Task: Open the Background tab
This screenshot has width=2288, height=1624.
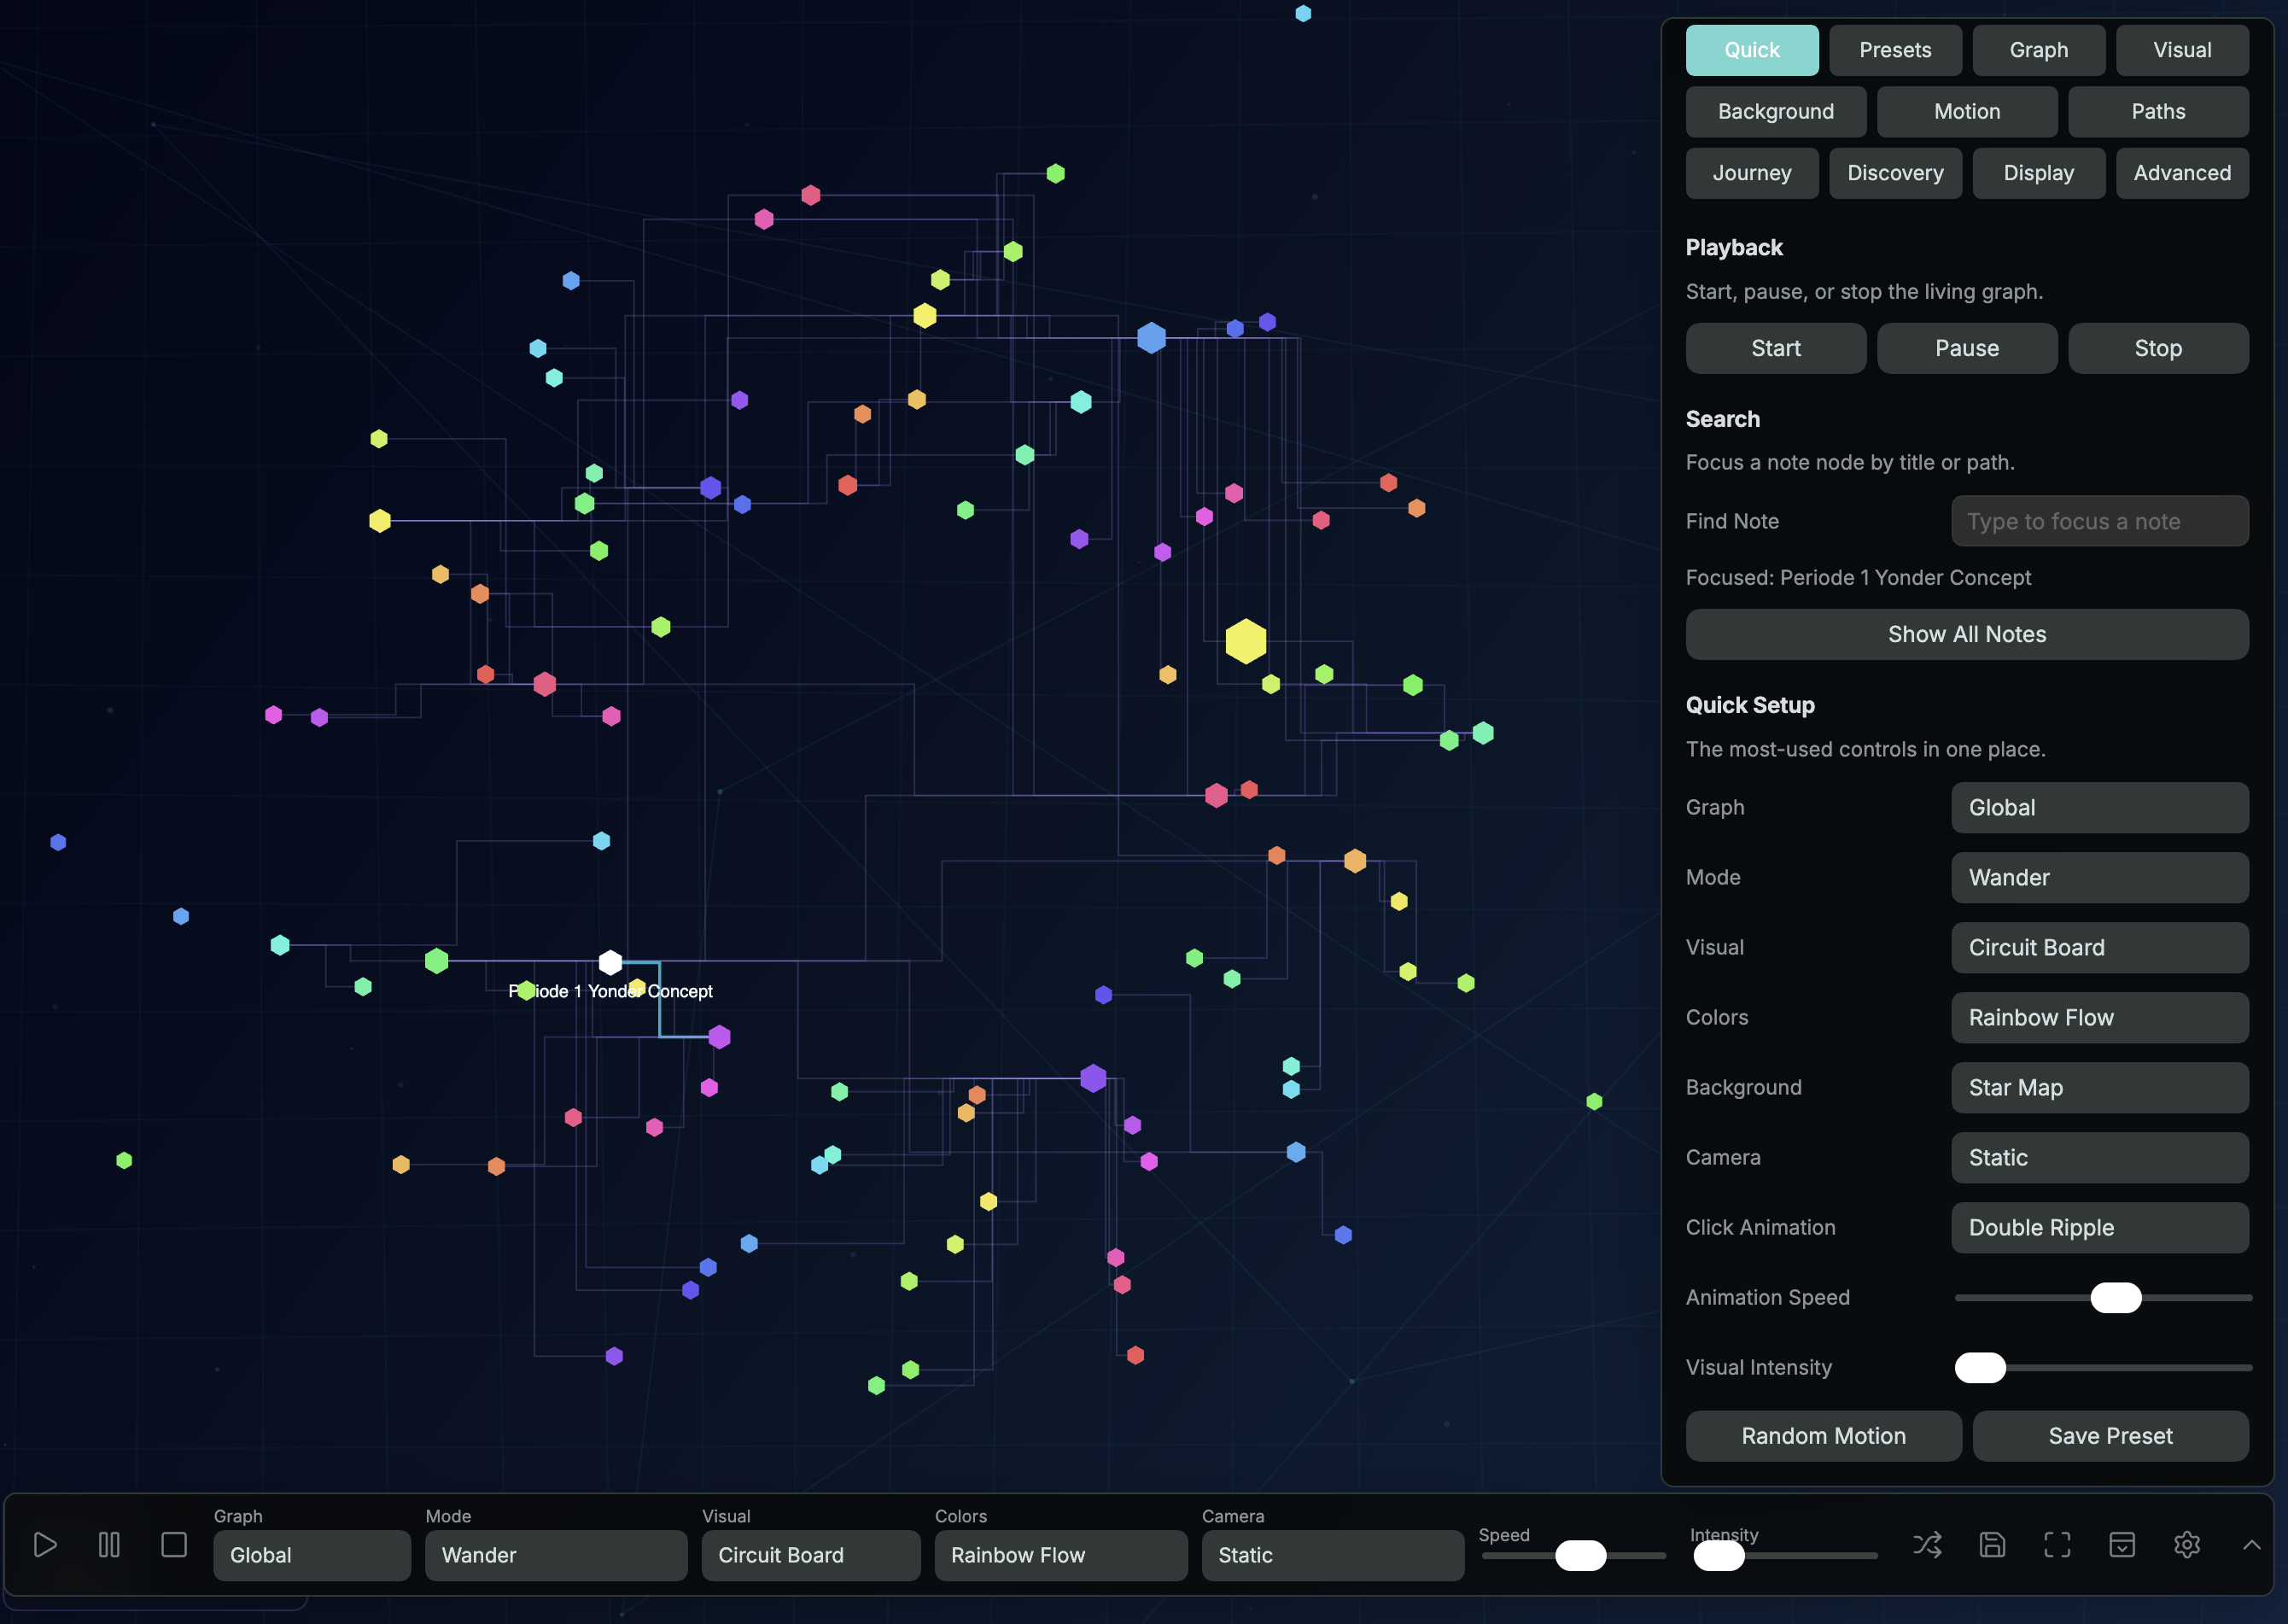Action: point(1776,111)
